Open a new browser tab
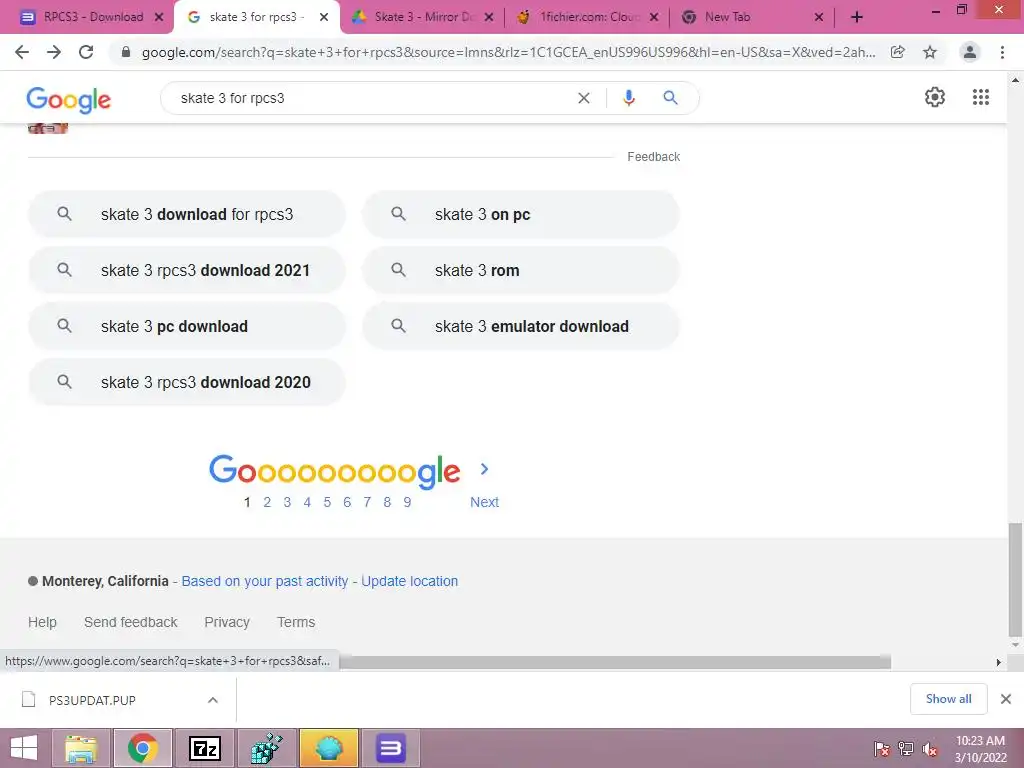Screen dimensions: 1024x768 (857, 18)
